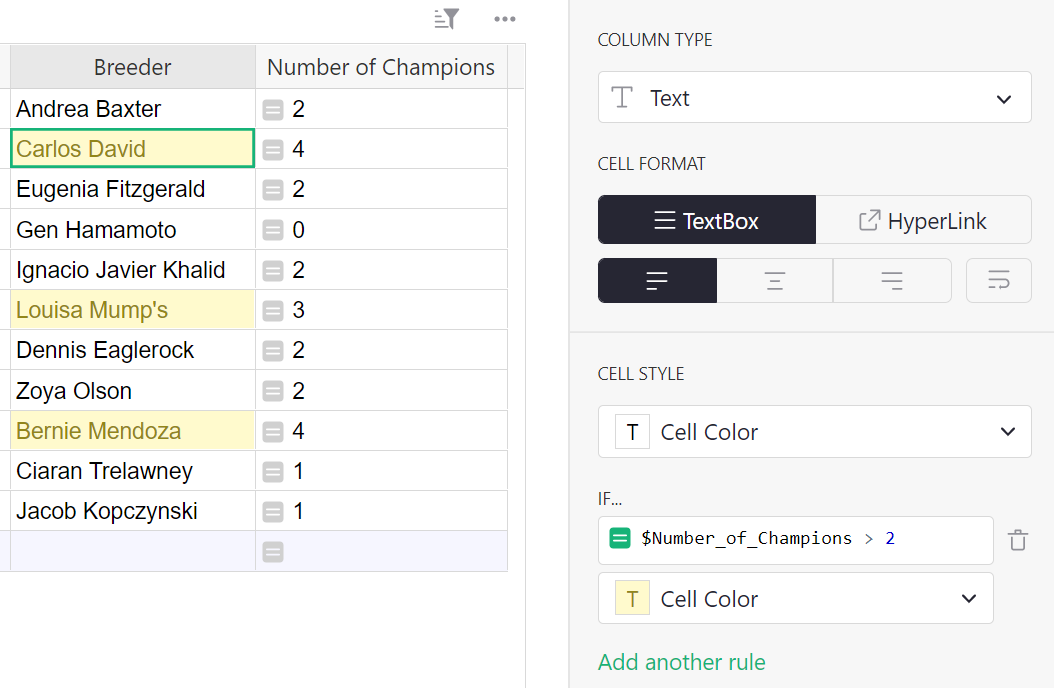
Task: Click the Add another rule link
Action: [x=681, y=662]
